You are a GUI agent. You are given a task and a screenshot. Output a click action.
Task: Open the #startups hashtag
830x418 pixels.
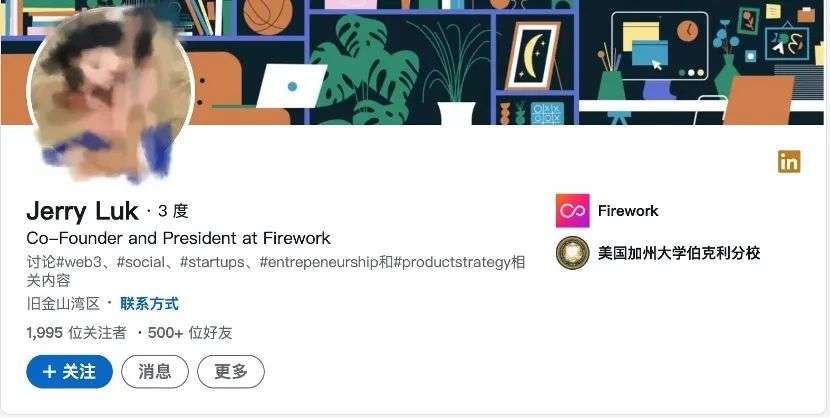(x=212, y=262)
